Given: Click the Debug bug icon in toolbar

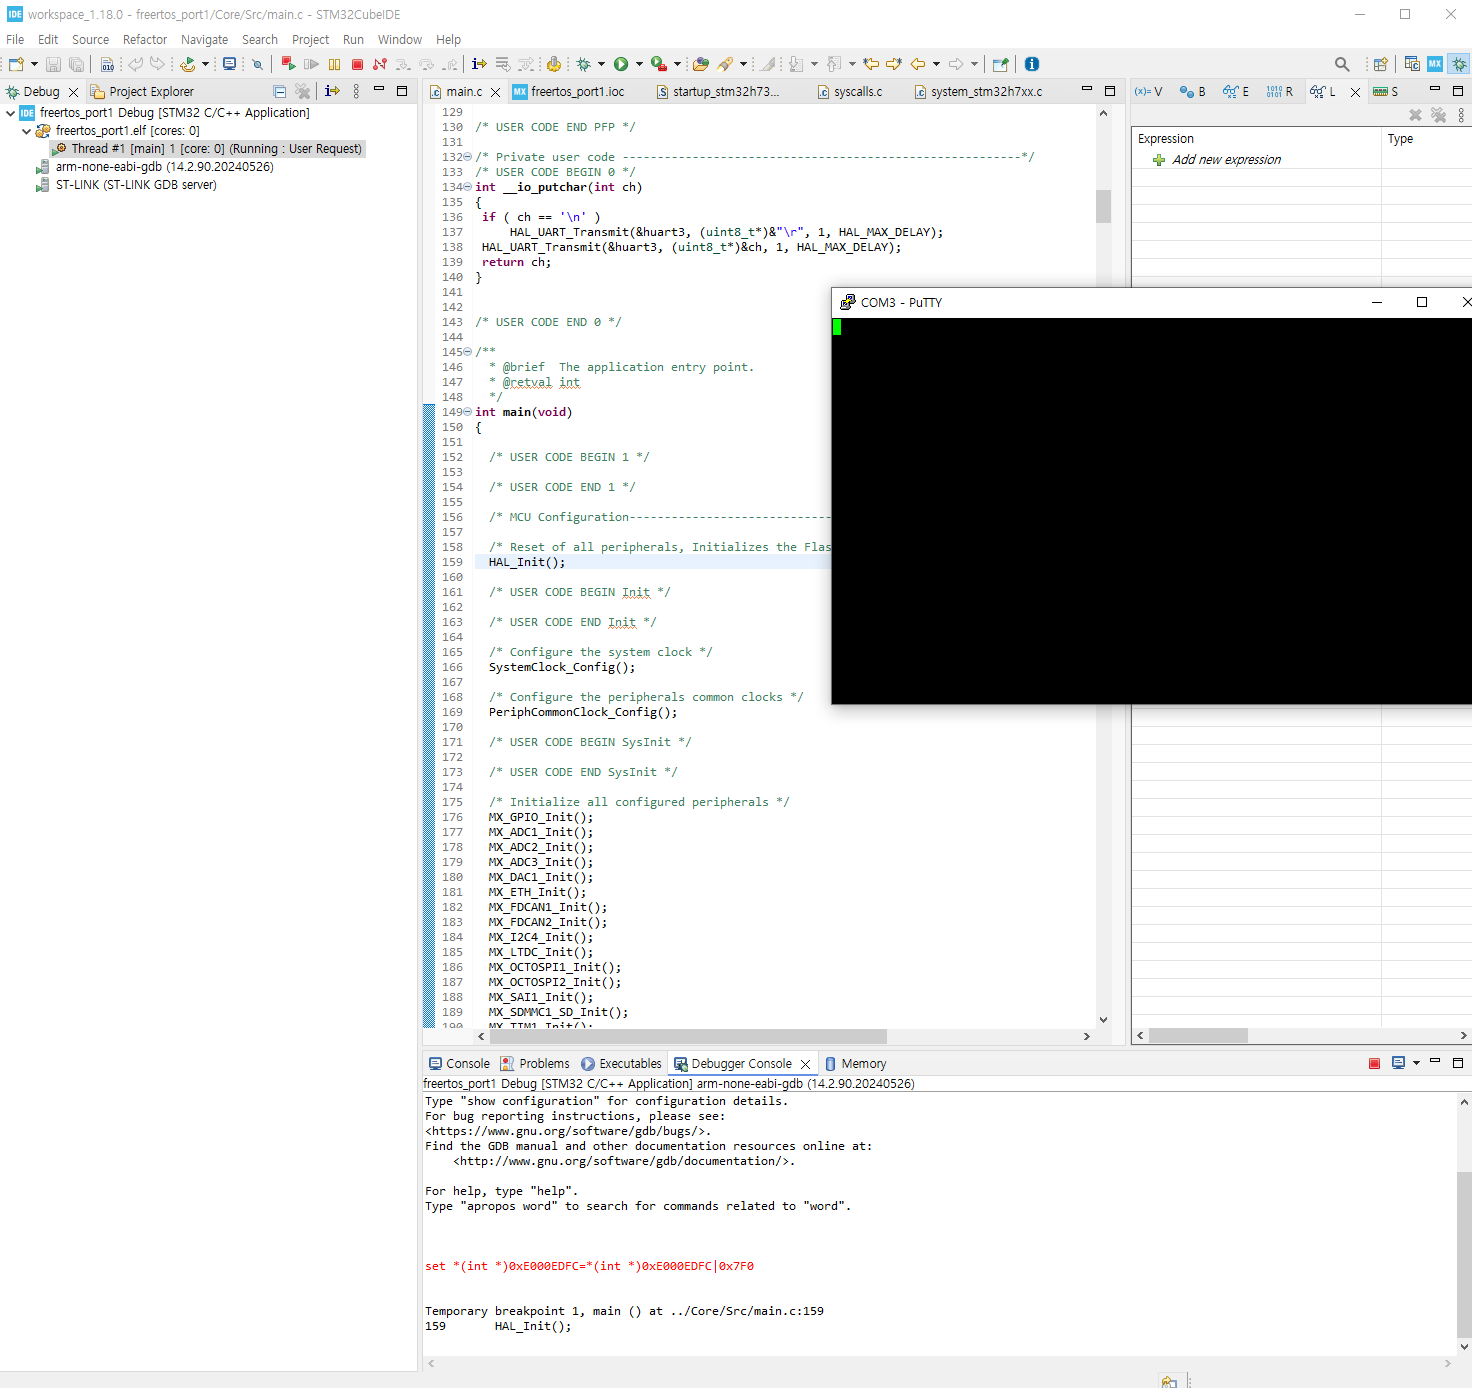Looking at the screenshot, I should 583,64.
